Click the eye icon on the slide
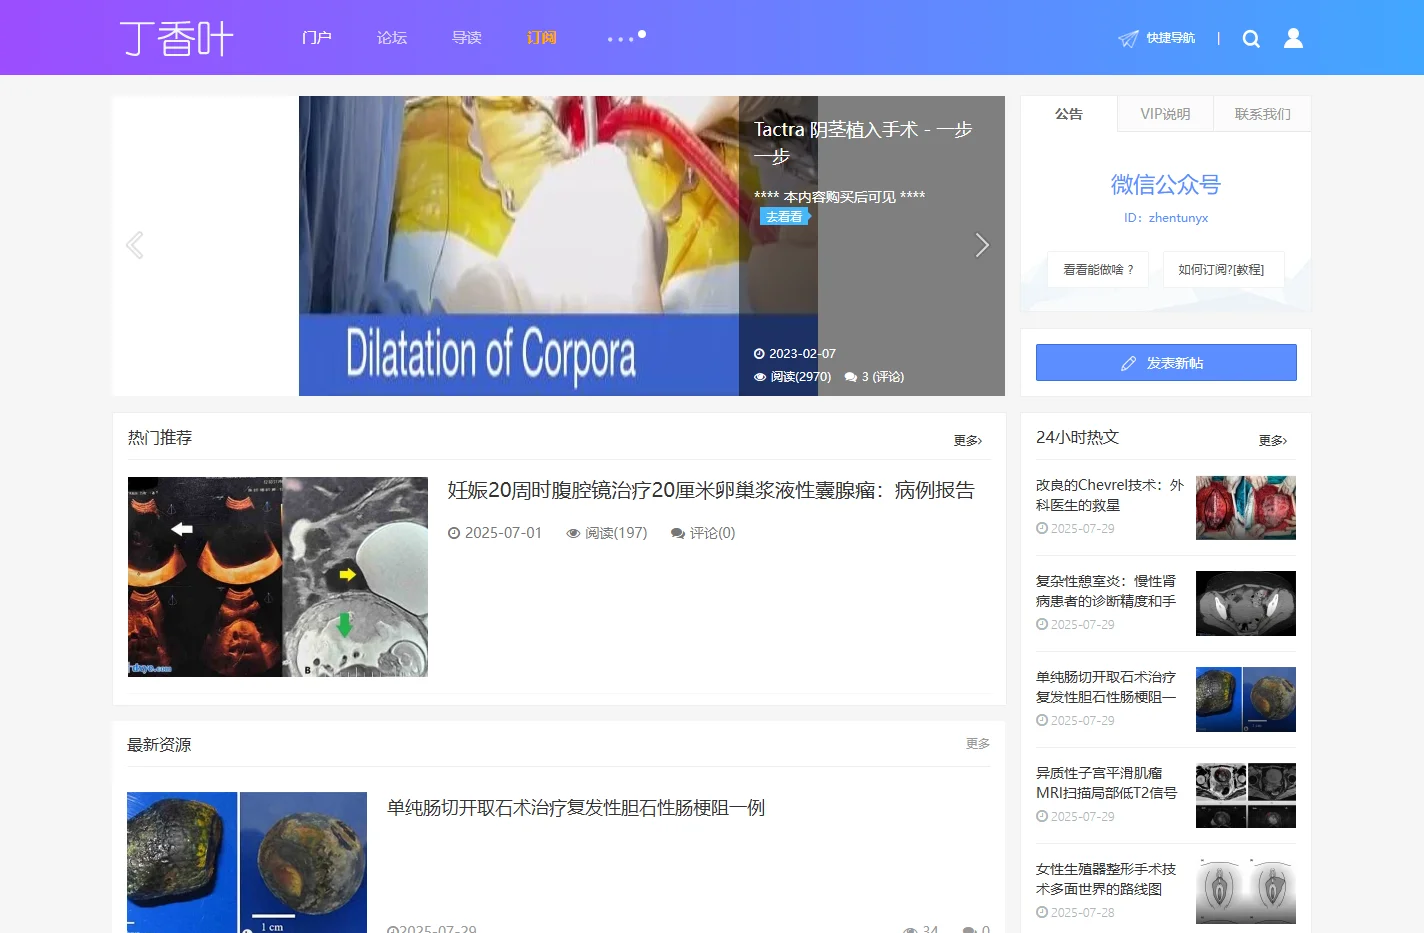1424x933 pixels. click(760, 377)
